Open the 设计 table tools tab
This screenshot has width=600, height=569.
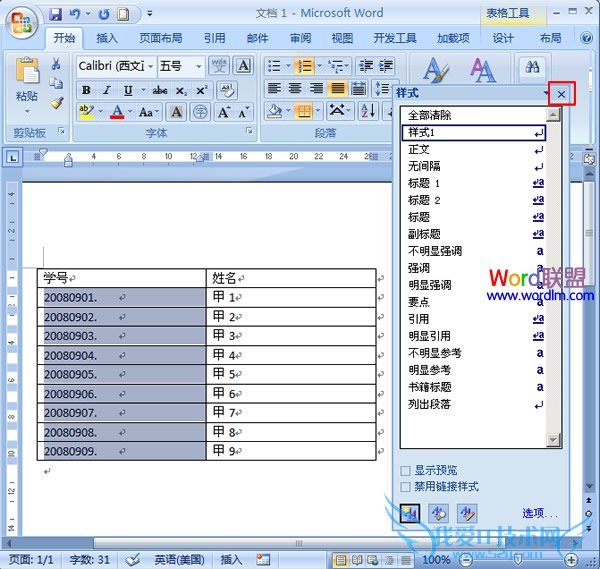[x=503, y=38]
